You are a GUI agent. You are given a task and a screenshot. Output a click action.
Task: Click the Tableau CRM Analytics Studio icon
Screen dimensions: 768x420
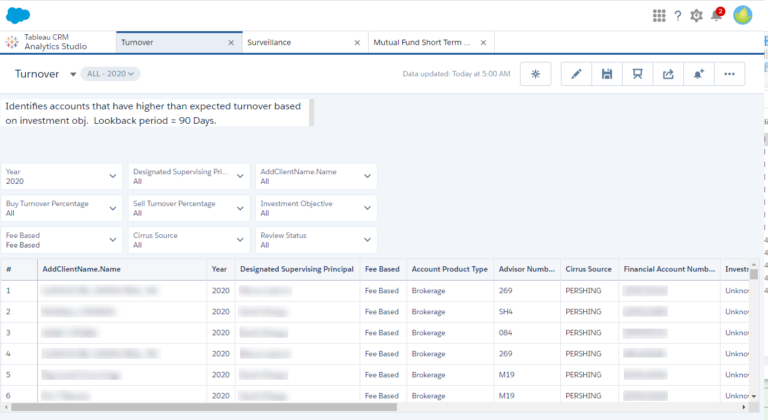[x=12, y=42]
